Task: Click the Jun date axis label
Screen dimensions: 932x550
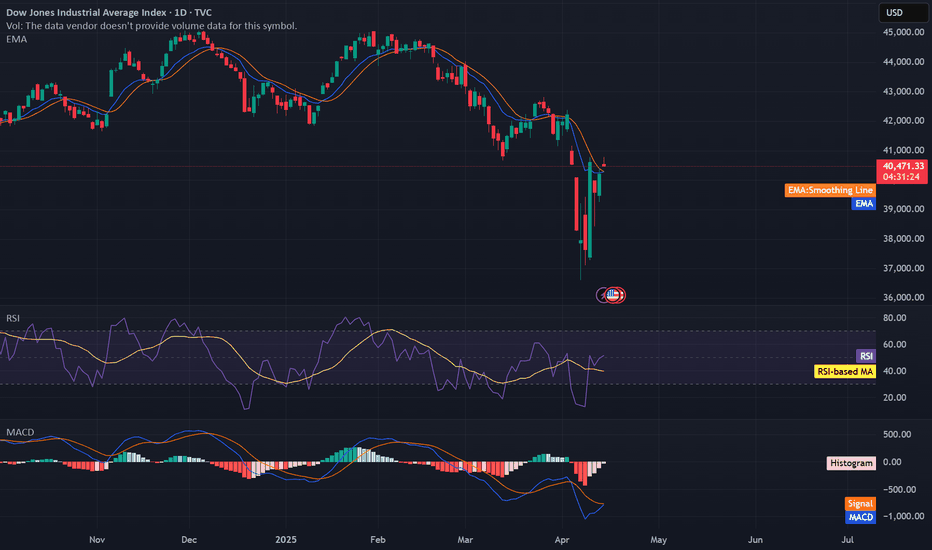Action: (755, 540)
